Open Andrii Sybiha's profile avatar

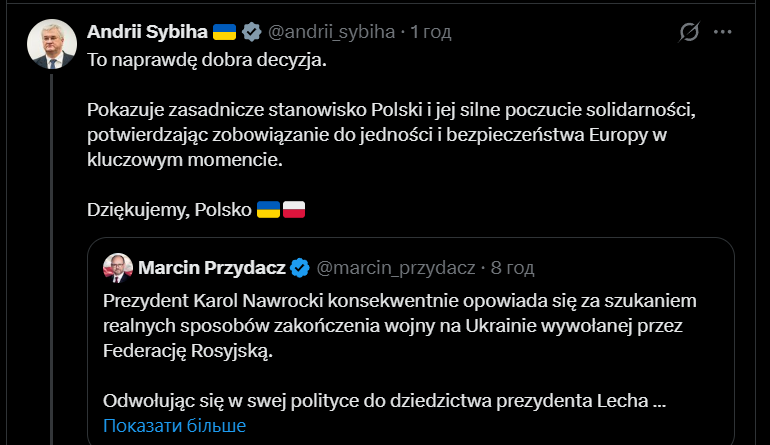(49, 47)
